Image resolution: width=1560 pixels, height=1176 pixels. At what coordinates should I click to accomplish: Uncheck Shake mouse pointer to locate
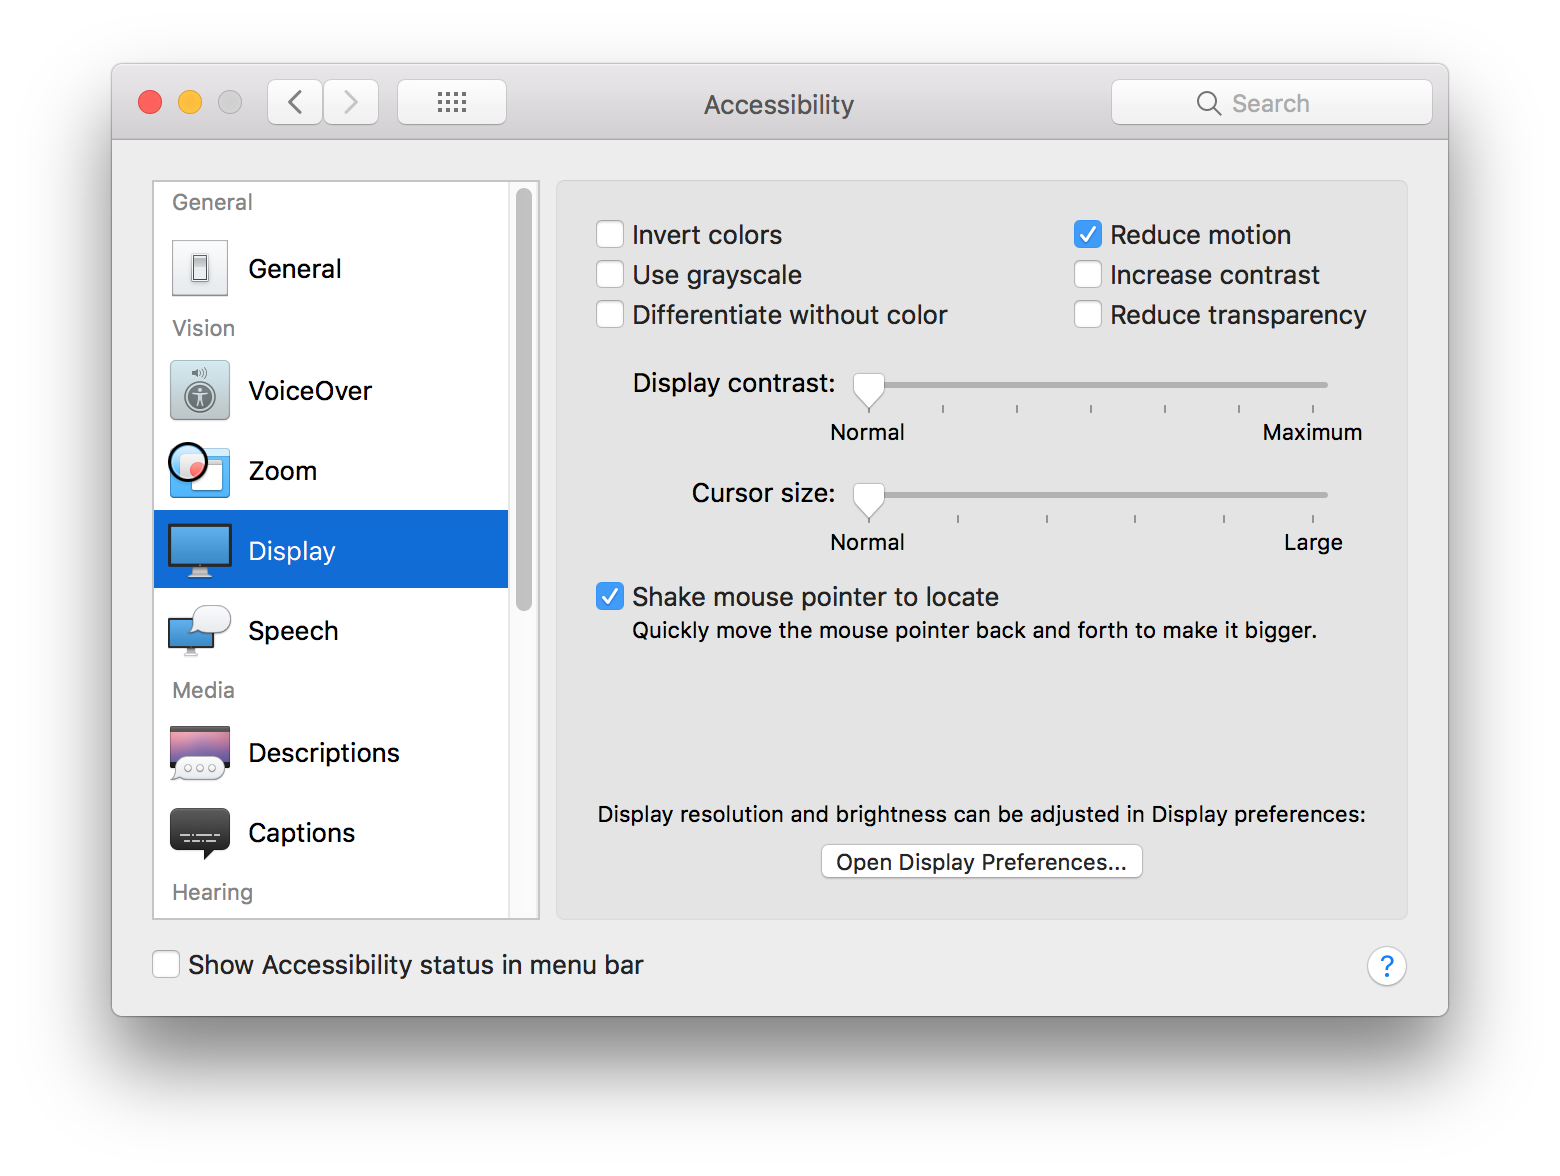pyautogui.click(x=610, y=597)
